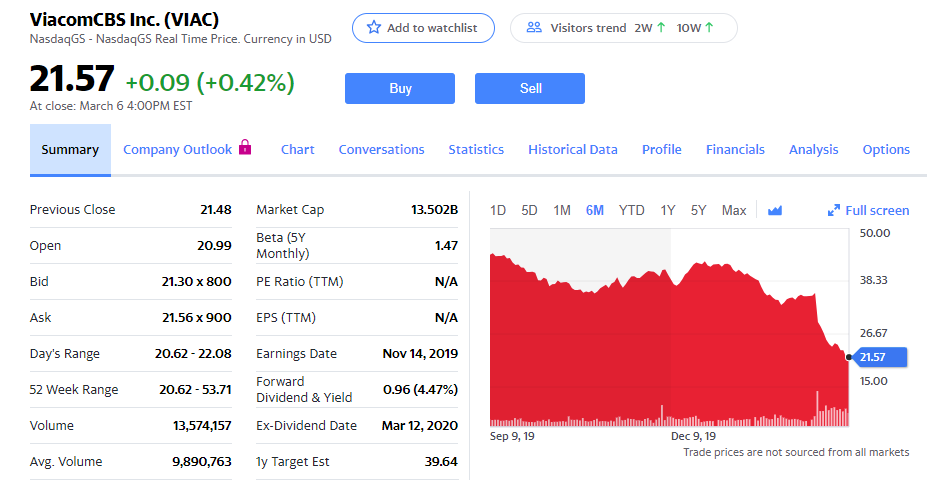Open the Company Outlook tab

tap(177, 150)
